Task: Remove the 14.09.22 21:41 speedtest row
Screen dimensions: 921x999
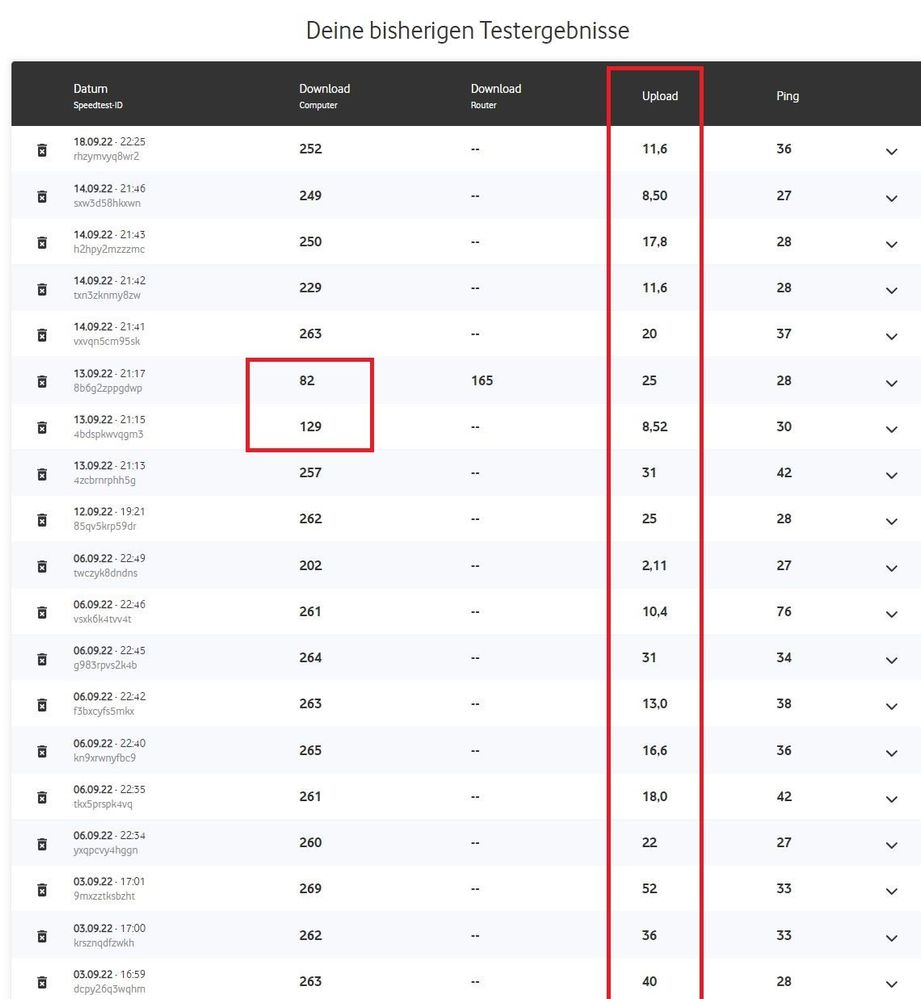Action: tap(42, 335)
